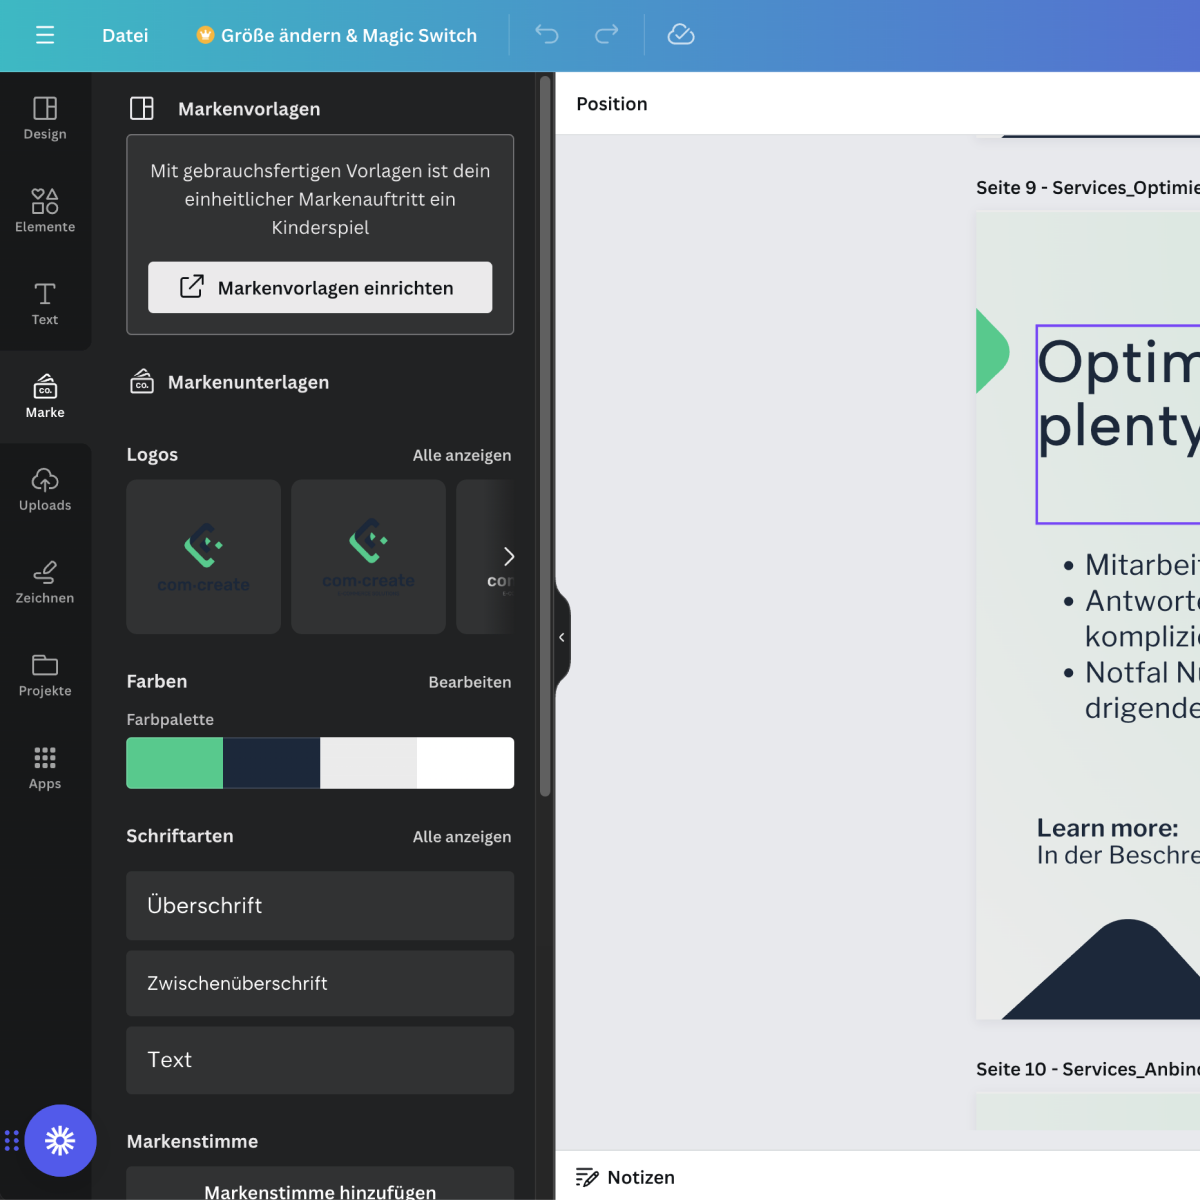Open the Design sidebar tab
Viewport: 1200px width, 1200px height.
(x=45, y=118)
